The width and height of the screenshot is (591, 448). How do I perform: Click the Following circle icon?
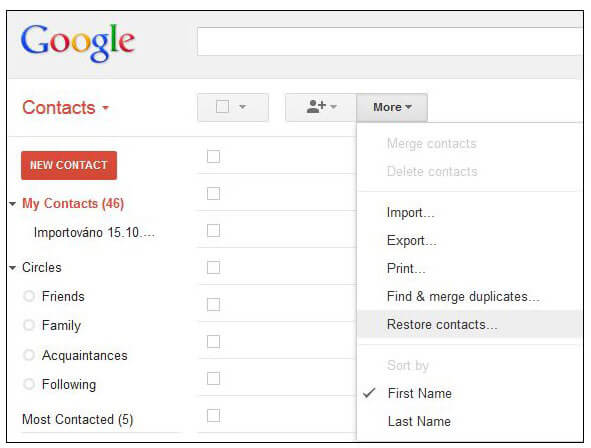29,384
